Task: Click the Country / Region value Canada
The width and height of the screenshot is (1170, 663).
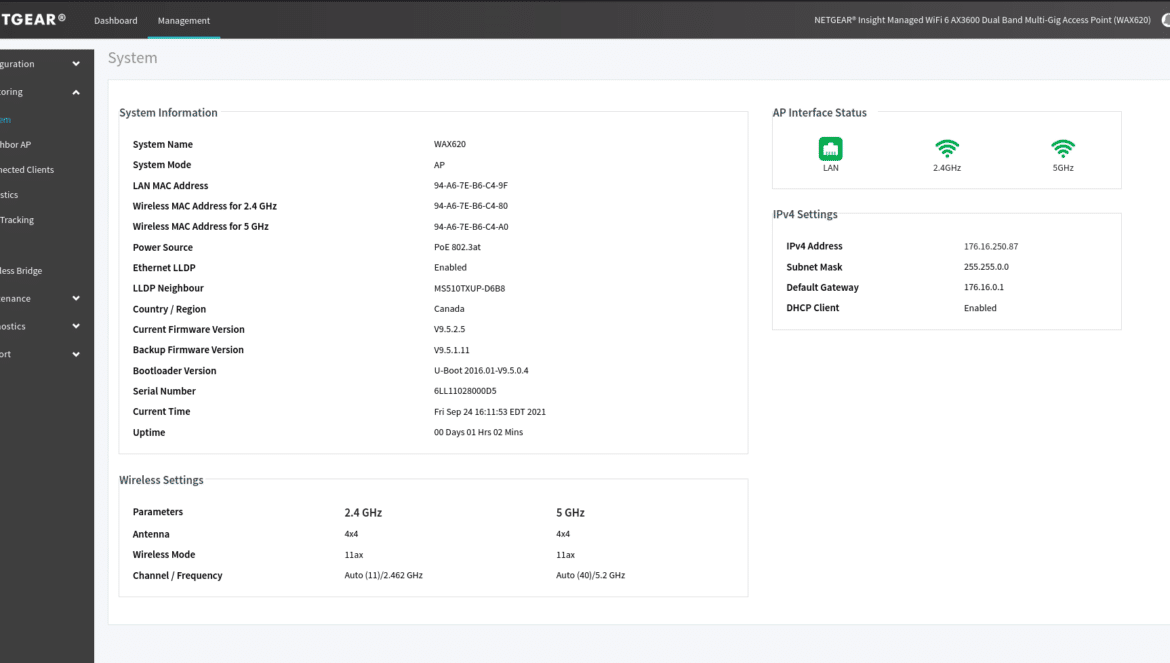Action: point(449,309)
